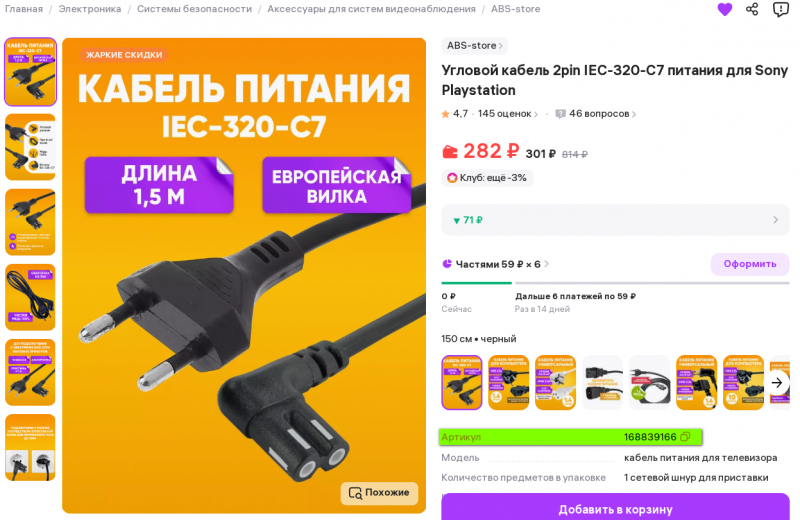
Task: Click the Похожие similar-items search icon
Action: click(x=356, y=493)
